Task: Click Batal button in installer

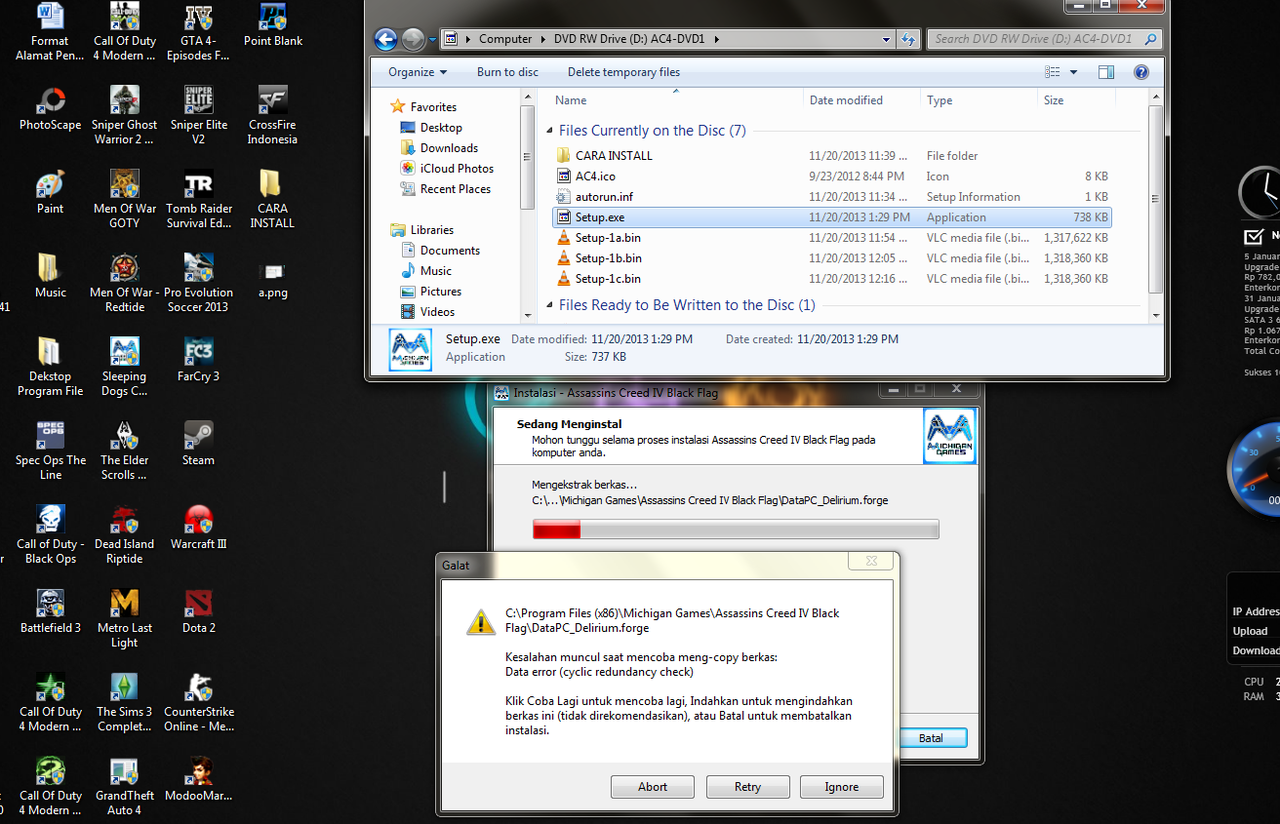Action: click(931, 738)
